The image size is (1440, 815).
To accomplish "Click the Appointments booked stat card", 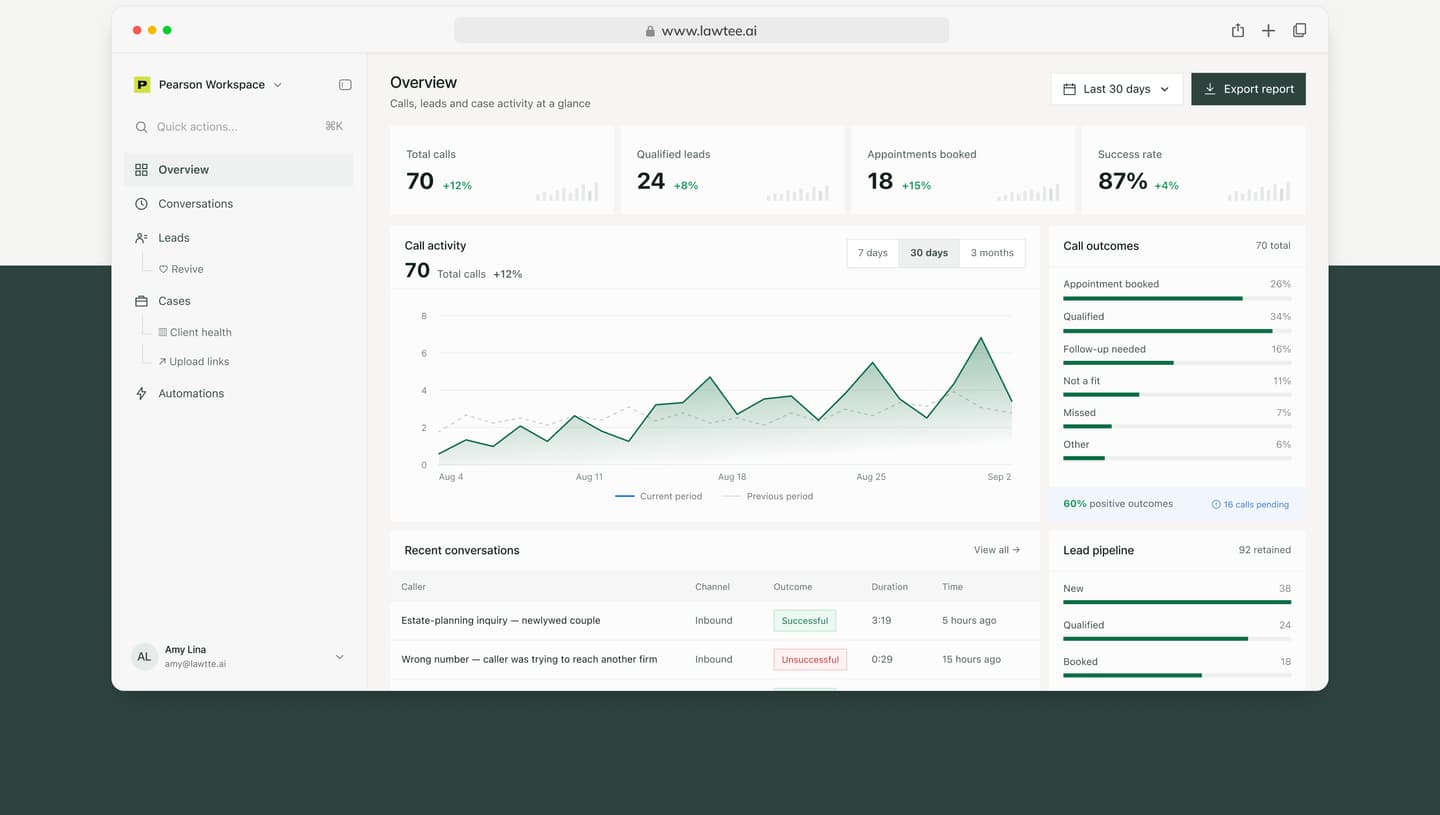I will tap(963, 170).
